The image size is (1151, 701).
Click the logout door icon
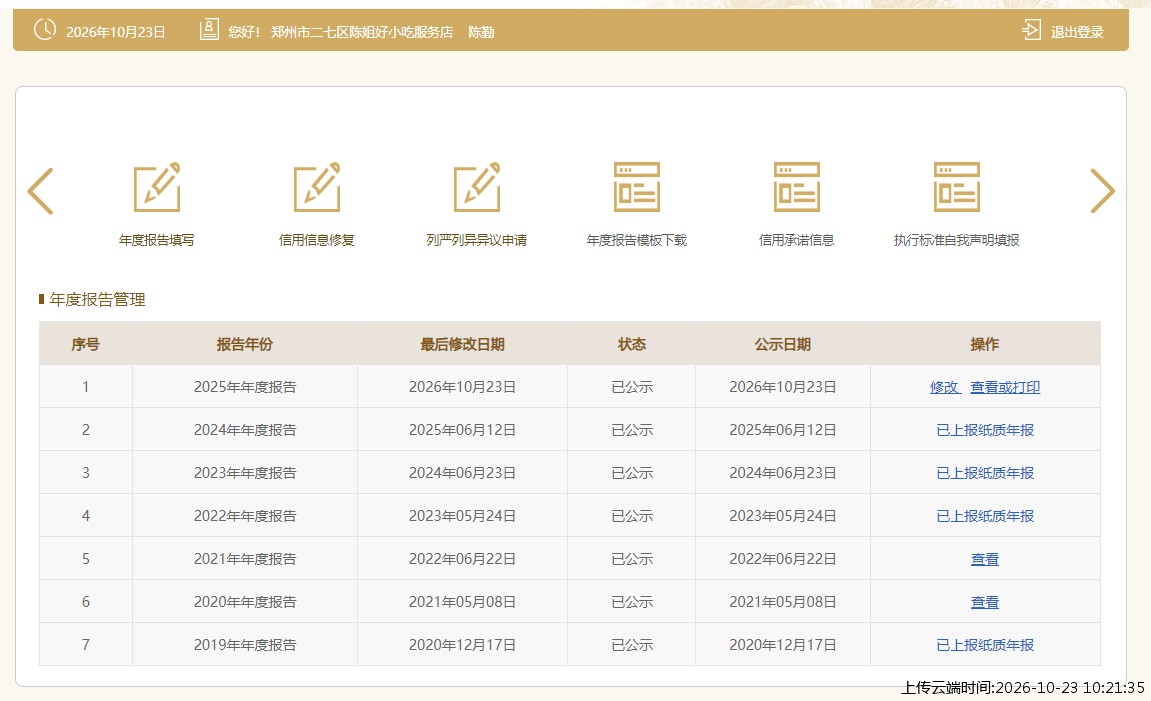[x=1031, y=31]
